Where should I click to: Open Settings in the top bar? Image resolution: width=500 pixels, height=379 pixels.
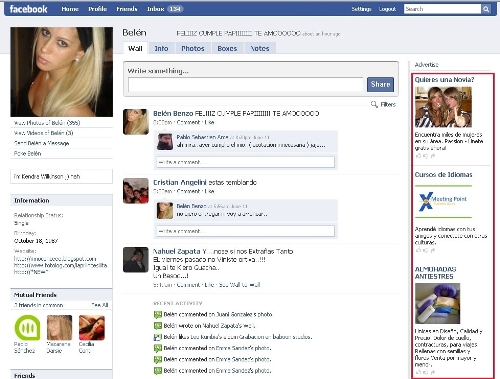click(361, 9)
